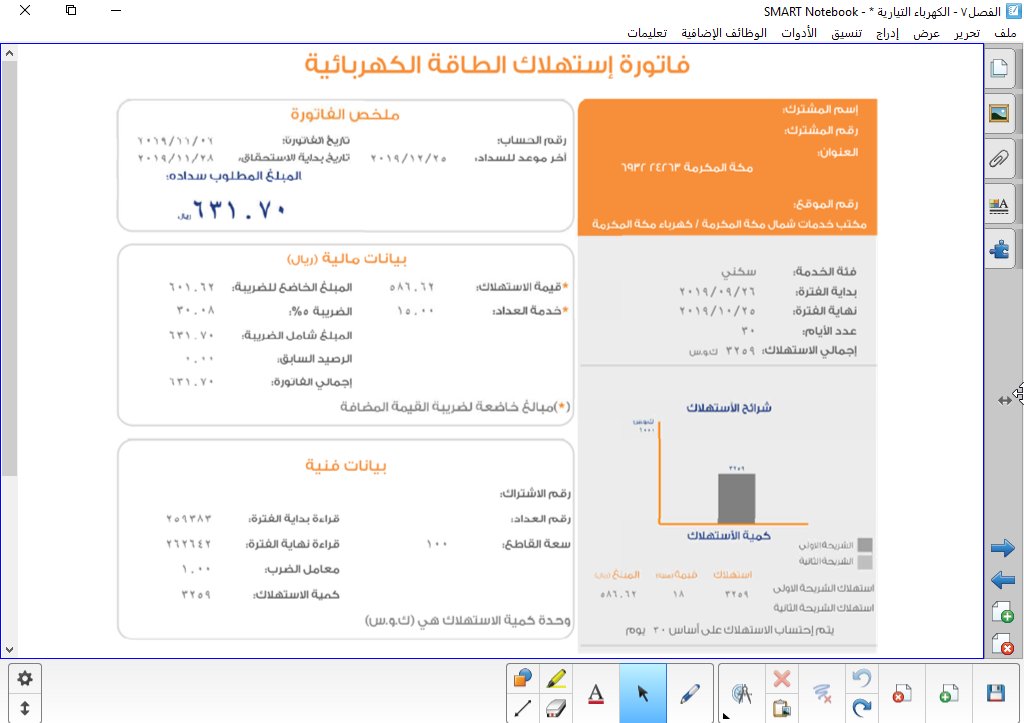The width and height of the screenshot is (1024, 723).
Task: Click the شرائح الأستهلاك chart title
Action: (729, 408)
